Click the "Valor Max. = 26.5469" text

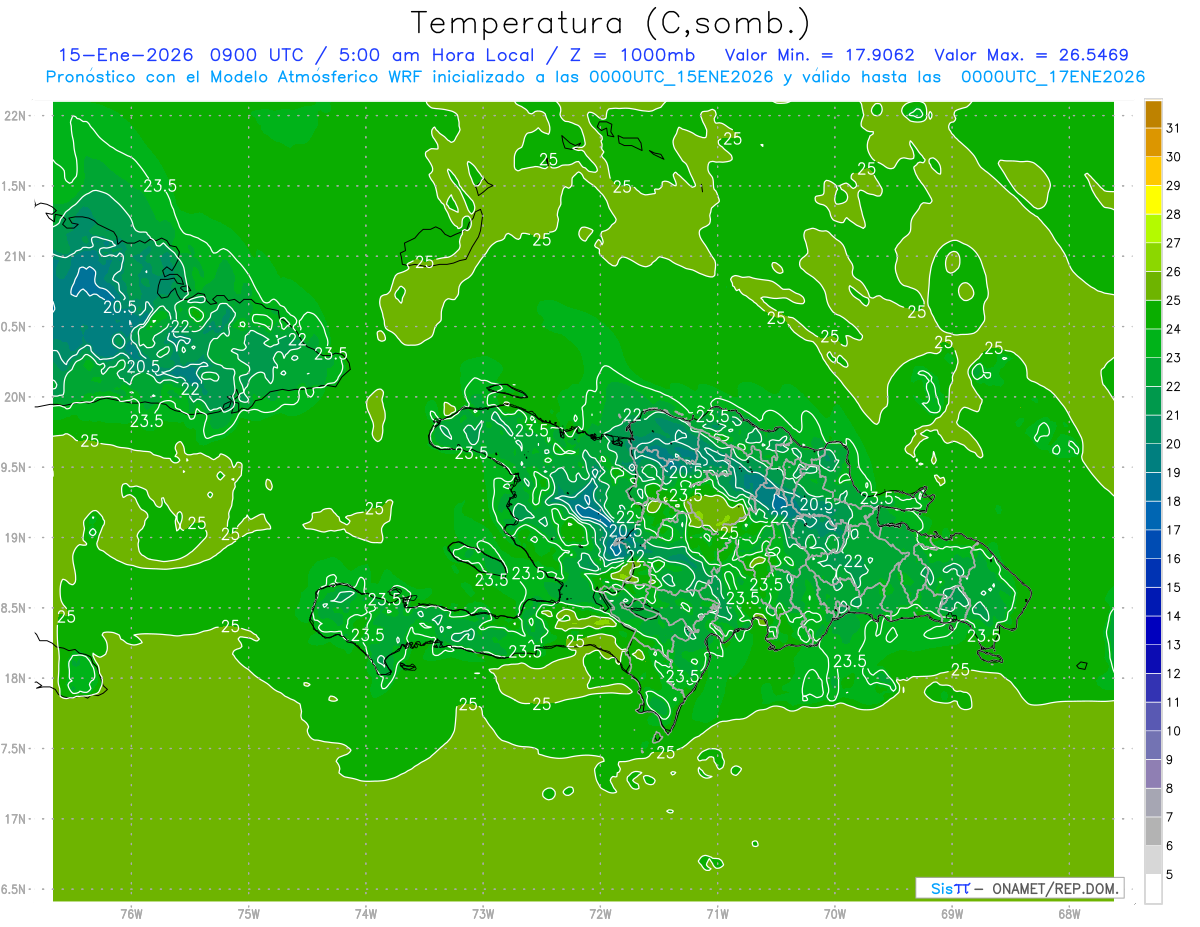[x=1030, y=55]
